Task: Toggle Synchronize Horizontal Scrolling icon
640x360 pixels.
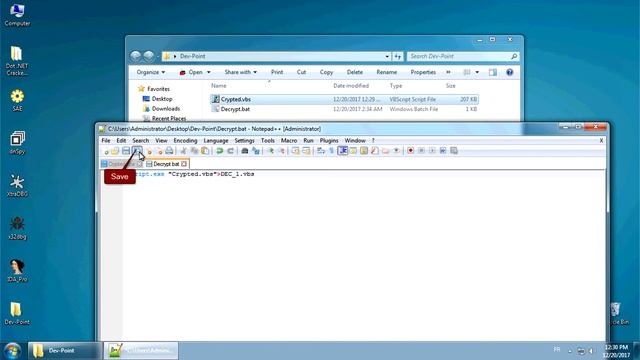Action: click(x=306, y=151)
